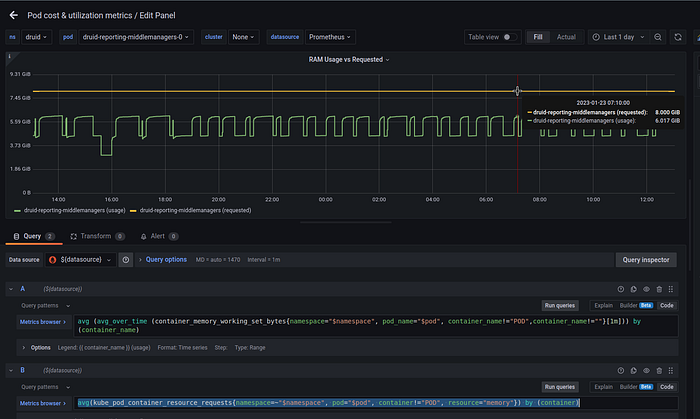700x419 pixels.
Task: Open the Last 1 day time picker
Action: click(618, 37)
